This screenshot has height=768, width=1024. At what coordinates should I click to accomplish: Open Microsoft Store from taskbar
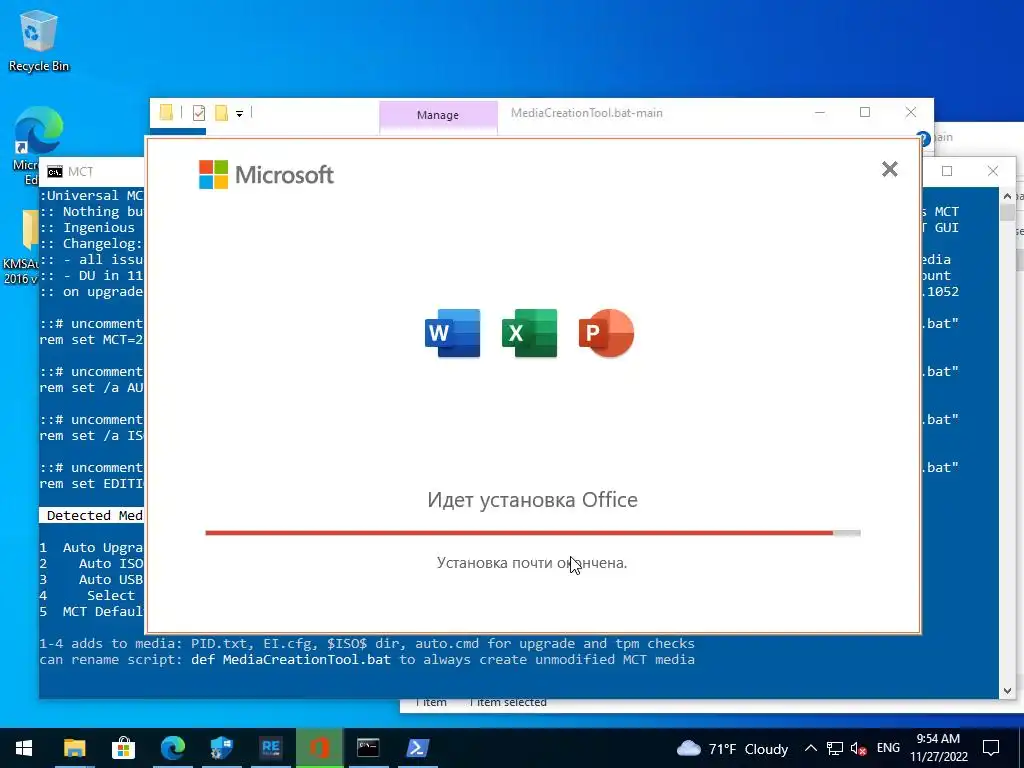click(123, 748)
